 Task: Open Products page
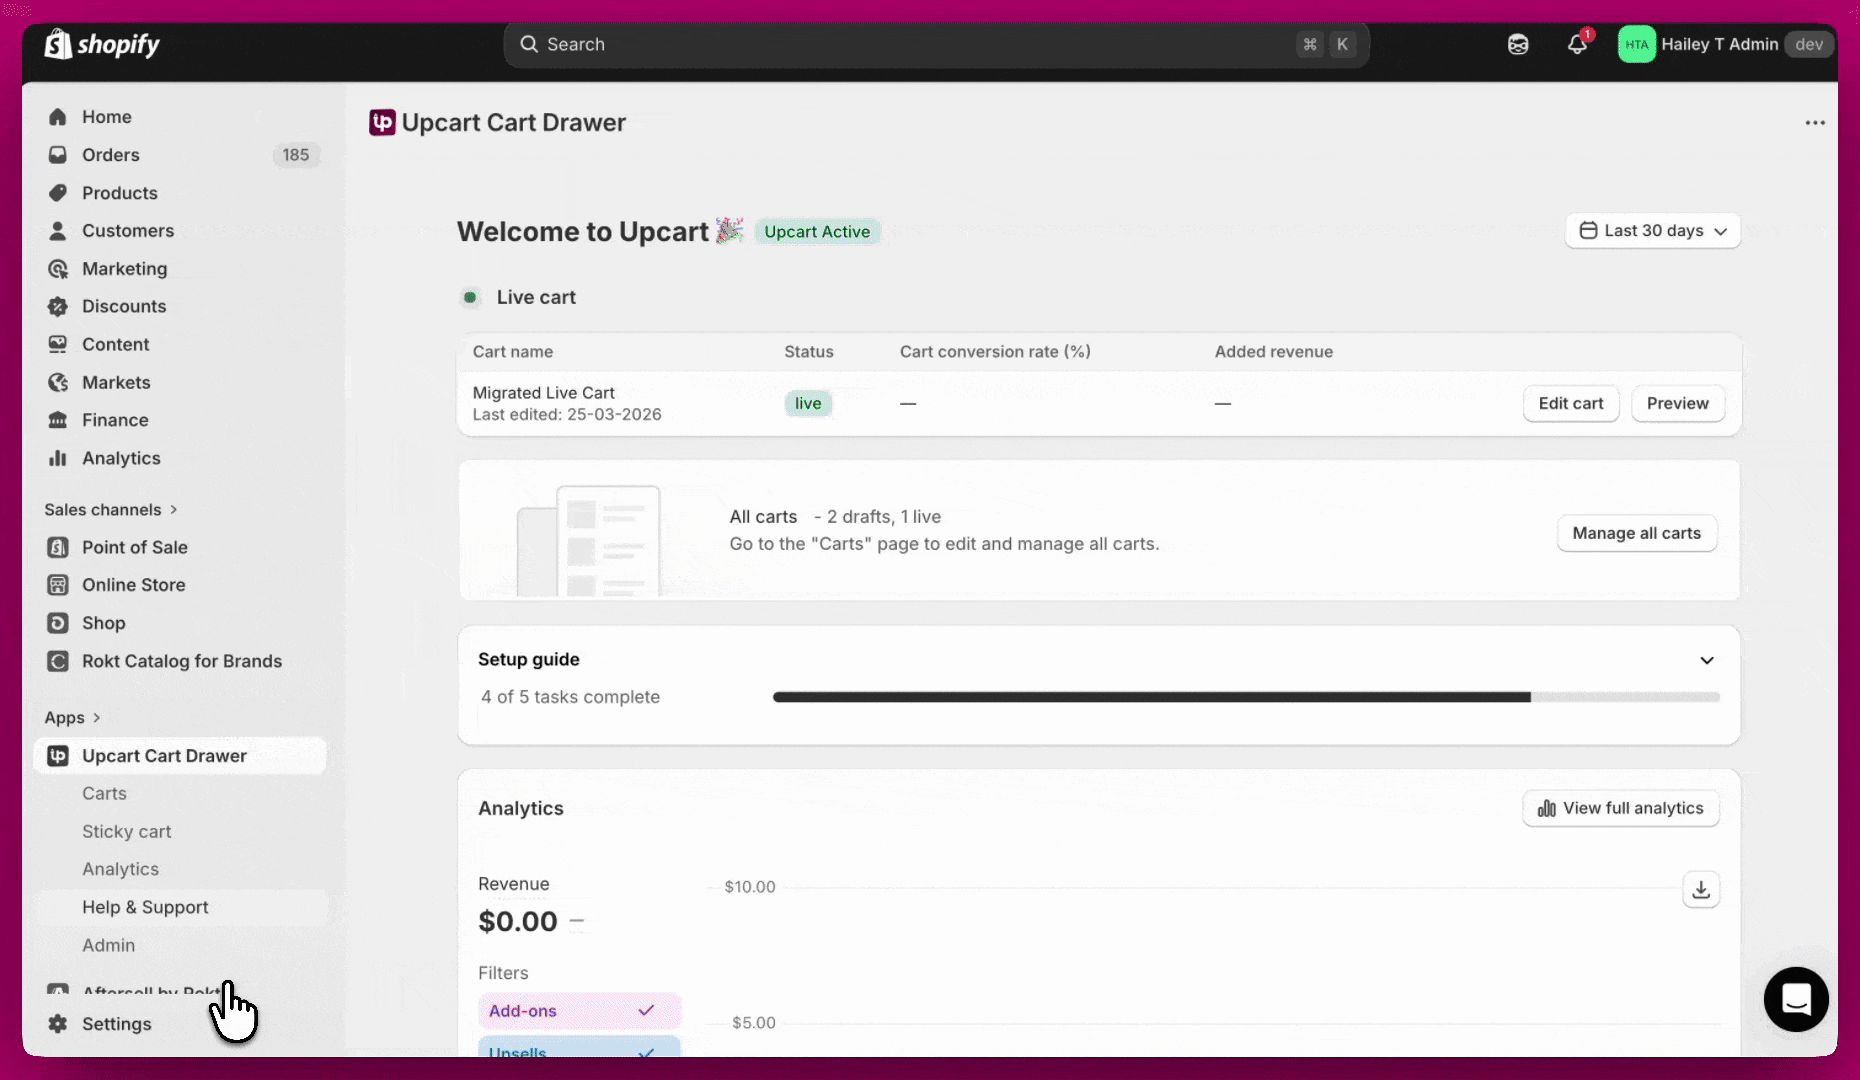tap(119, 193)
